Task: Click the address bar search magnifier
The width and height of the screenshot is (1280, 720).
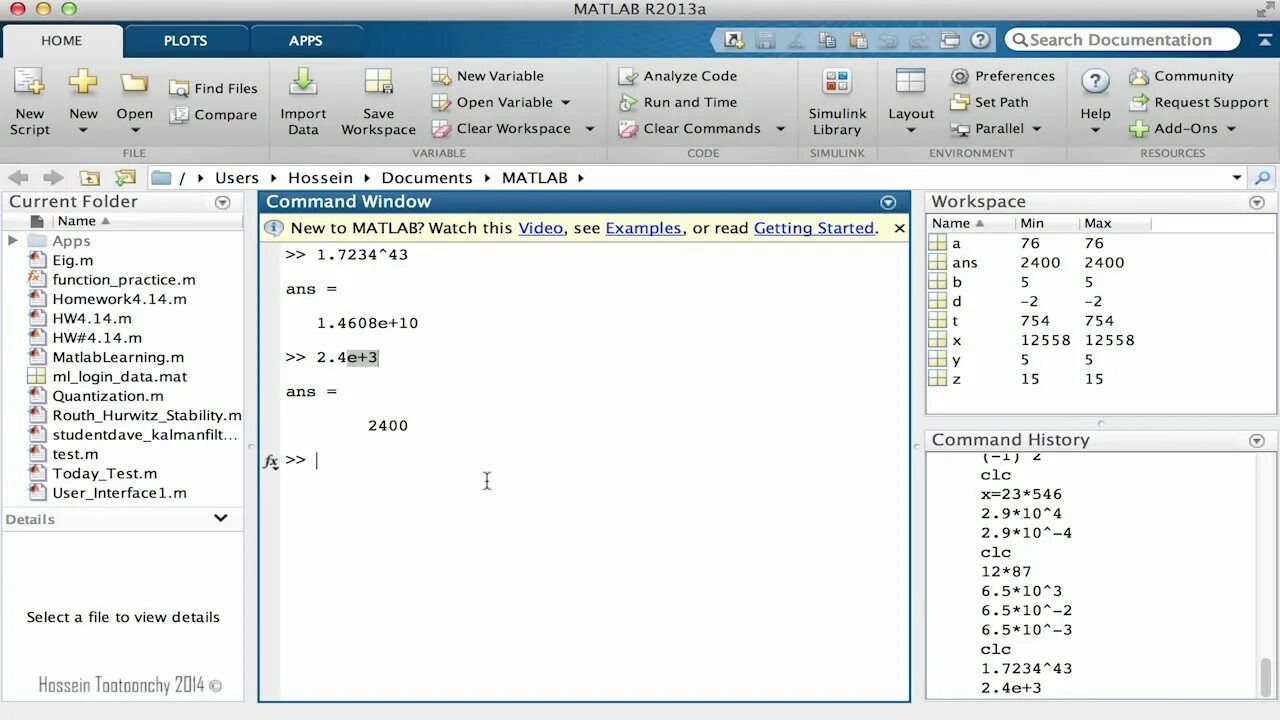Action: 1262,178
